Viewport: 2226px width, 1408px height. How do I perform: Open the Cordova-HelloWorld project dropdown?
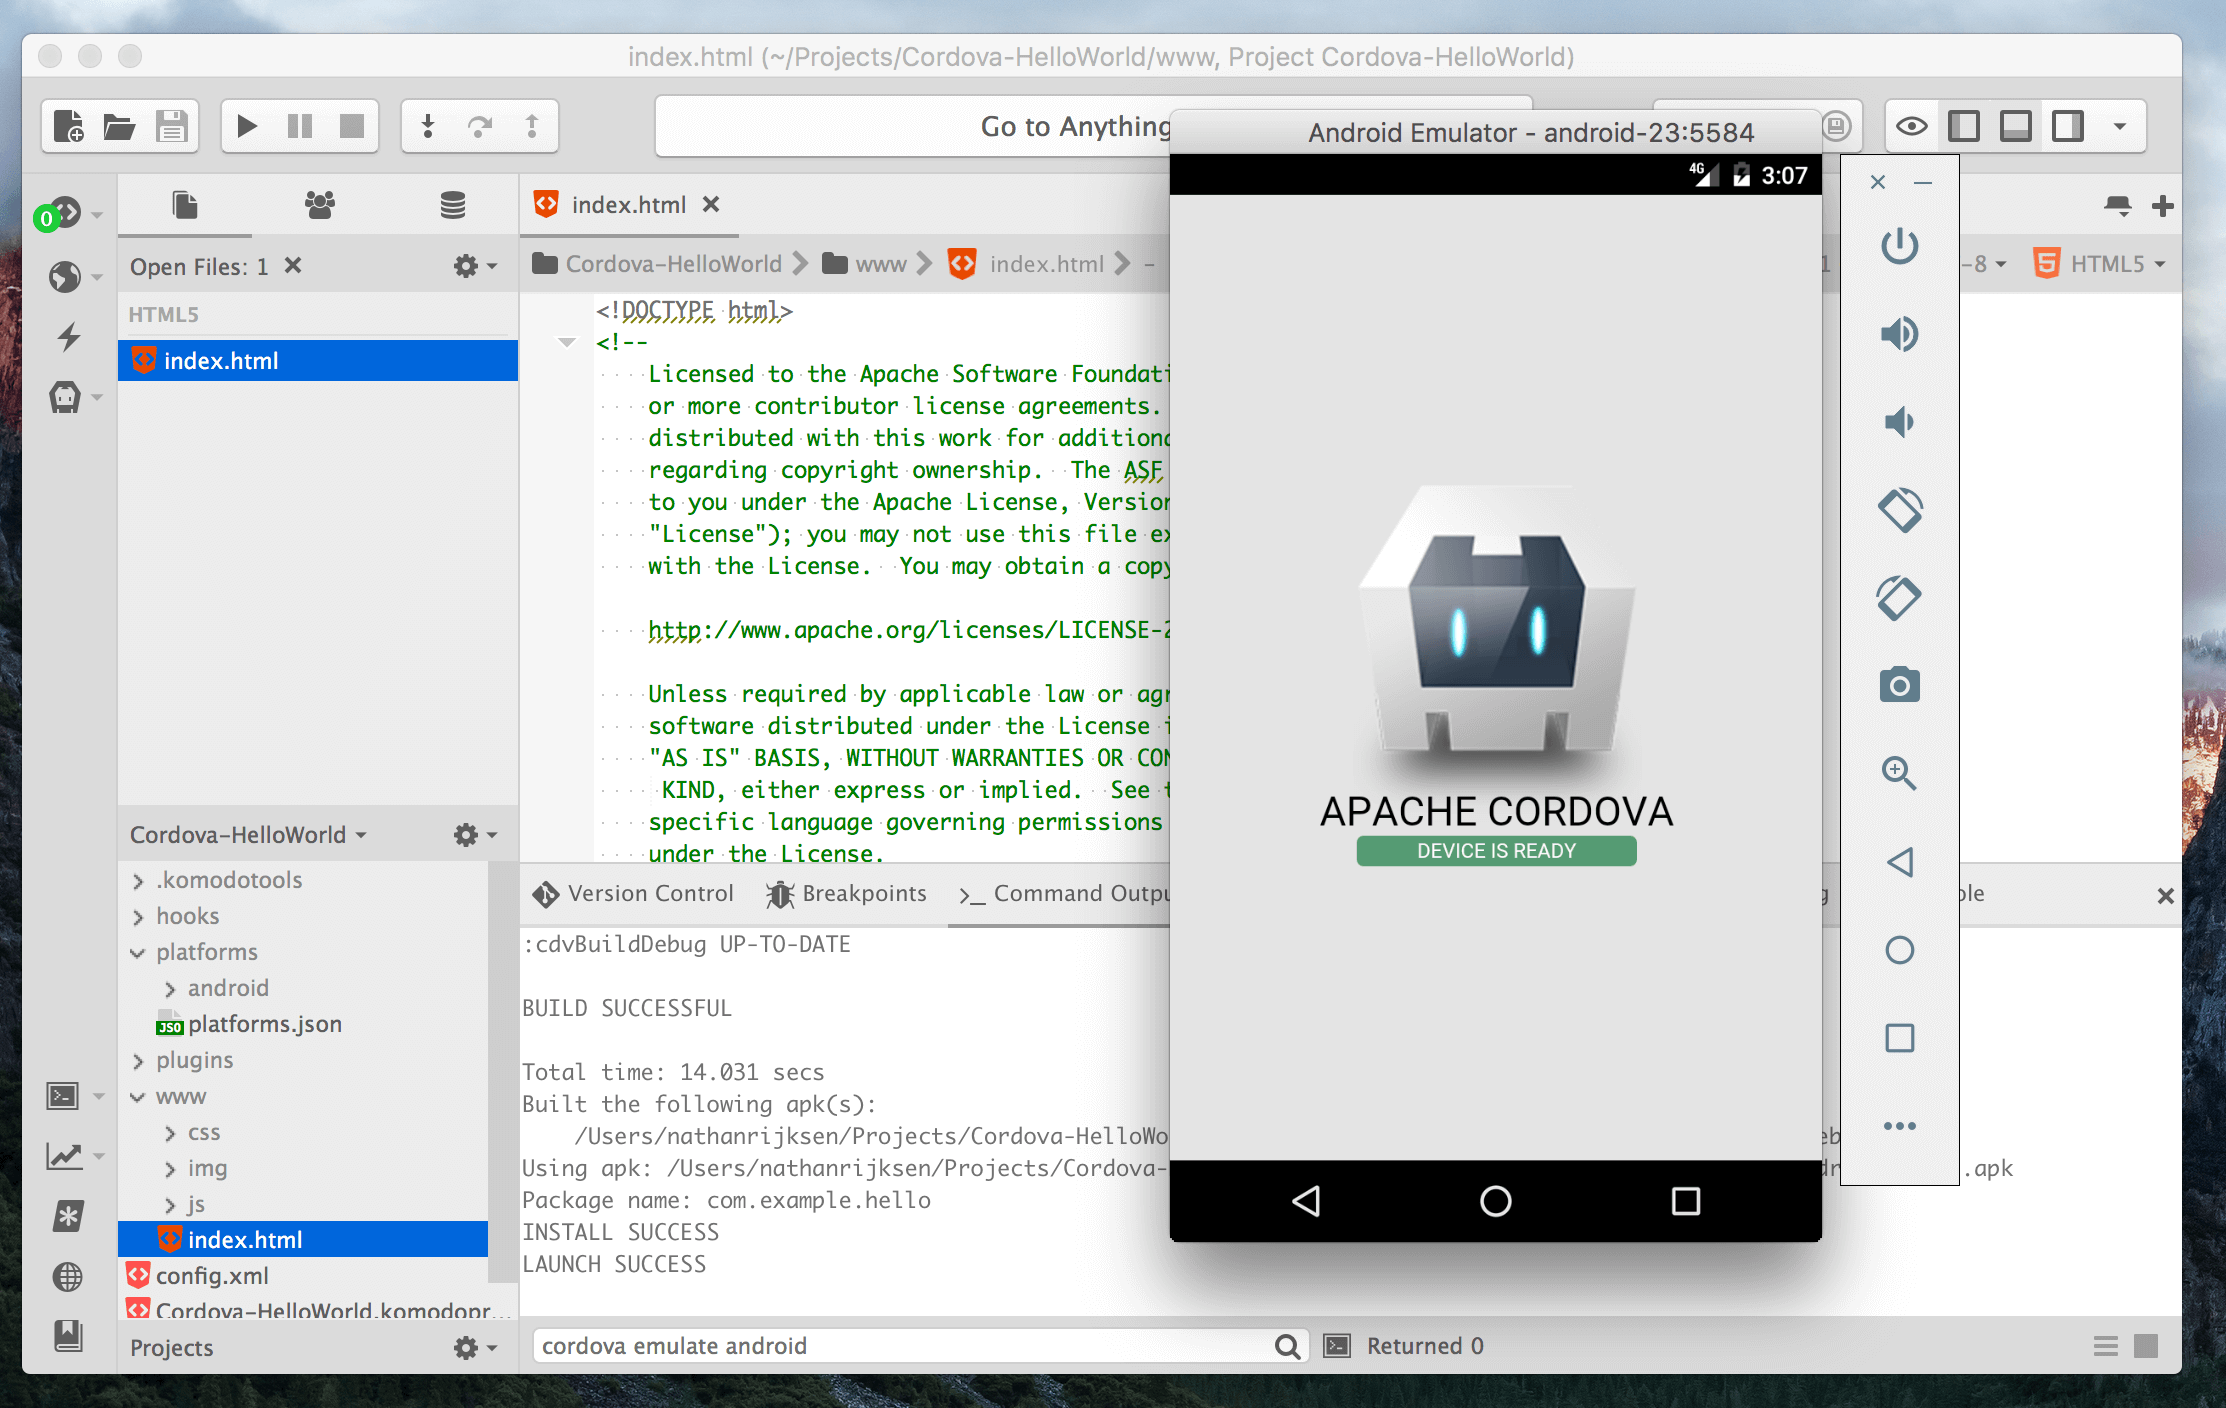tap(248, 835)
